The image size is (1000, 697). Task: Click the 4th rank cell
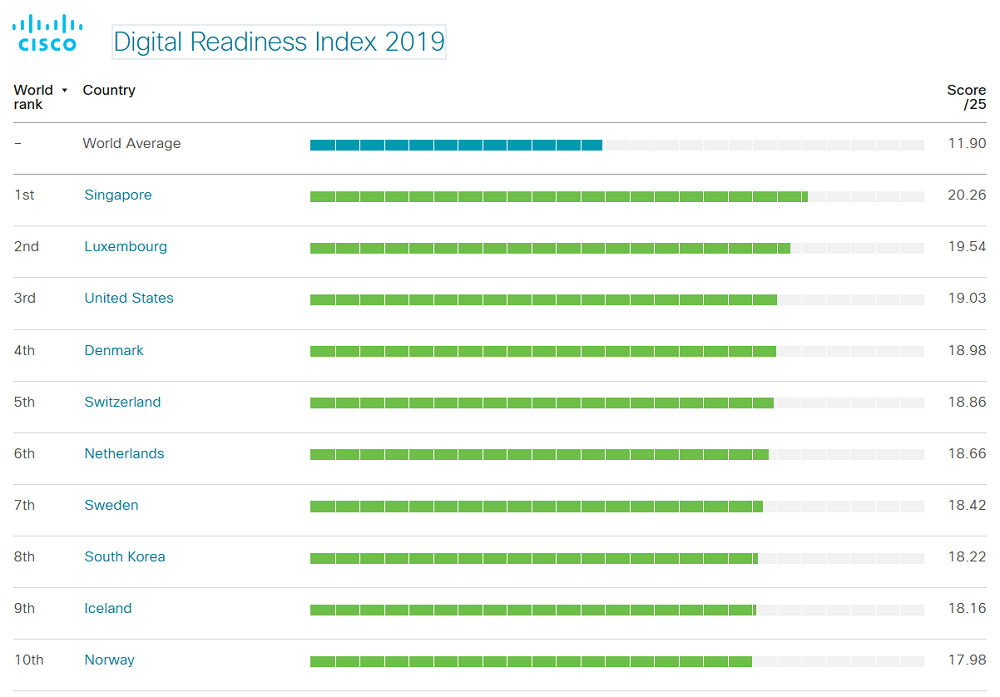pos(24,351)
